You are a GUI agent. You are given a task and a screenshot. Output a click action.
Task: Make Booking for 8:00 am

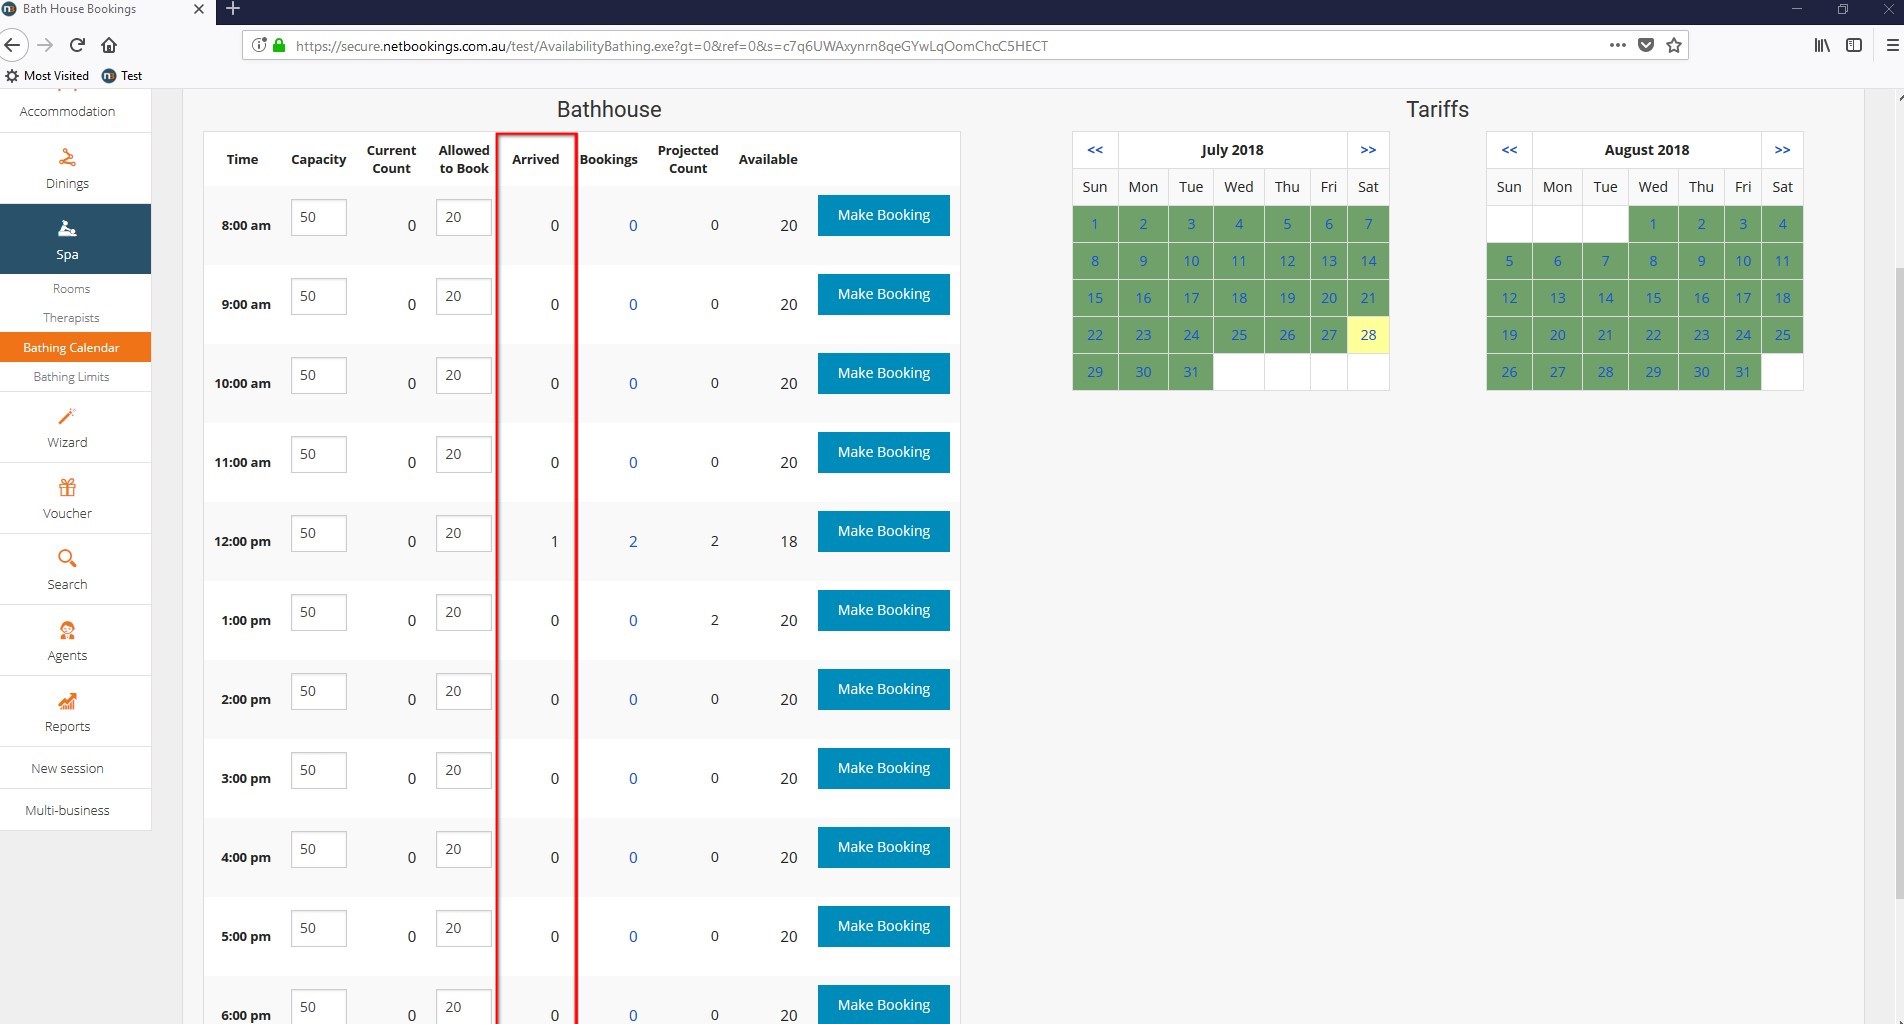click(x=884, y=215)
